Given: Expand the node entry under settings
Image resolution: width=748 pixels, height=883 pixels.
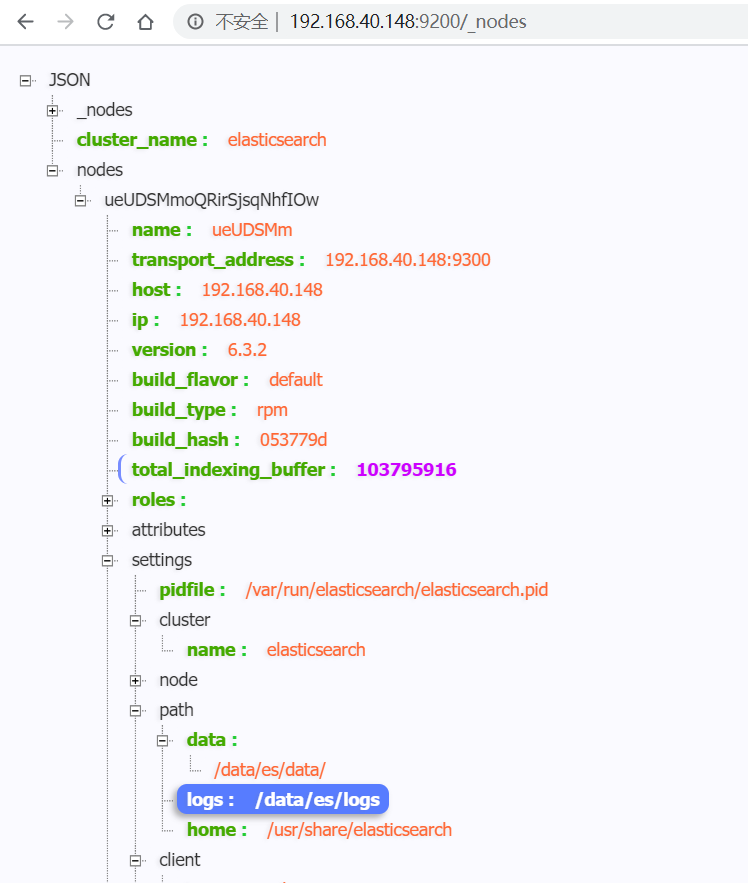Looking at the screenshot, I should coord(135,681).
